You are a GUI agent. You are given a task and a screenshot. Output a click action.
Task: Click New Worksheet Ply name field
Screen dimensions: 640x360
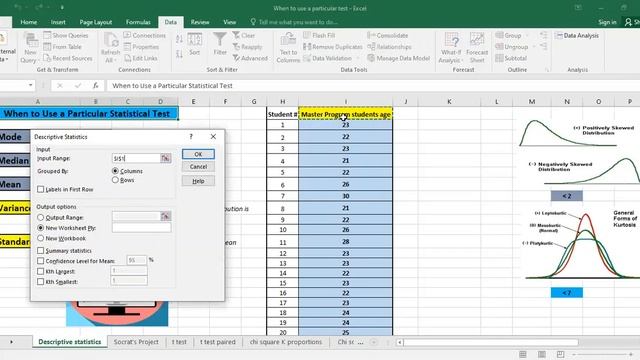142,228
